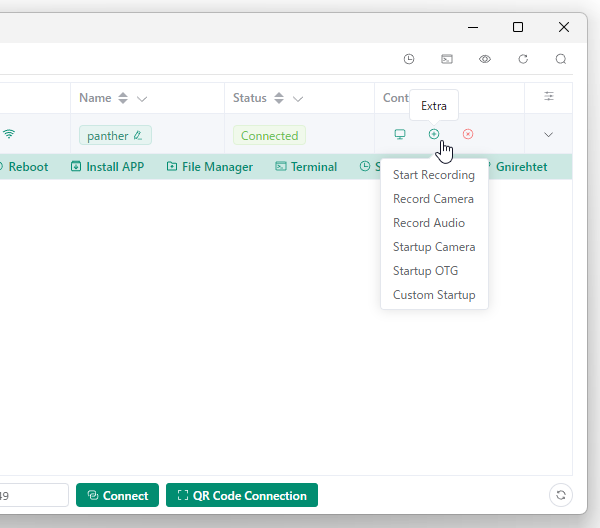Click the Wi-Fi icon in panther row
The width and height of the screenshot is (600, 528).
click(x=9, y=134)
